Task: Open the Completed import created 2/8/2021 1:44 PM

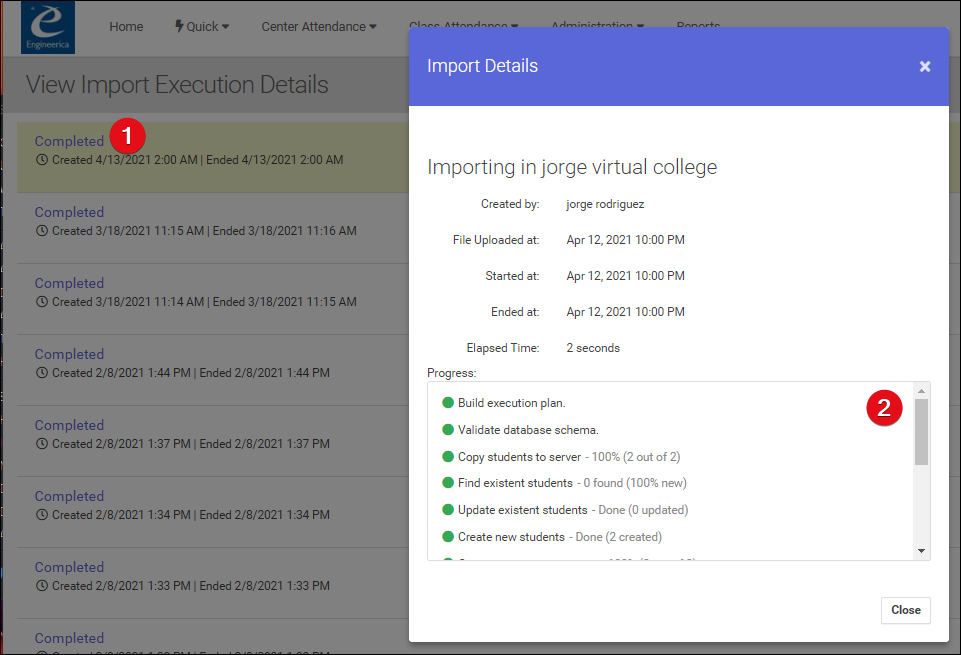Action: point(69,354)
